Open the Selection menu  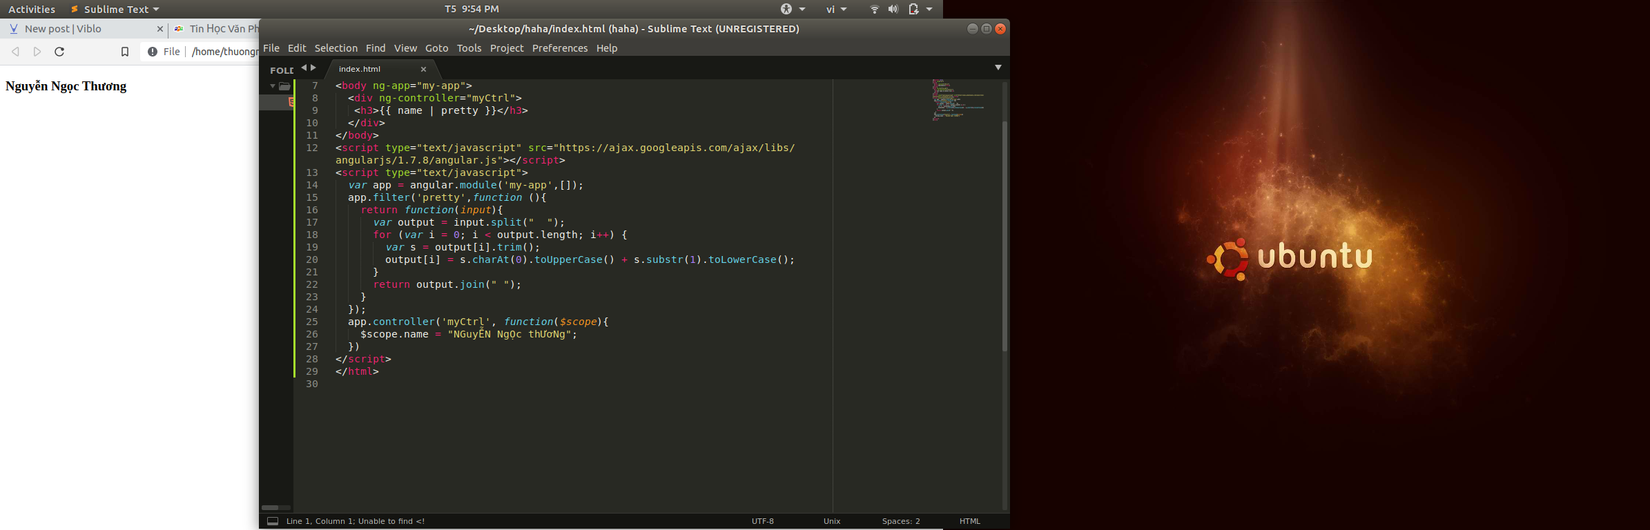335,48
